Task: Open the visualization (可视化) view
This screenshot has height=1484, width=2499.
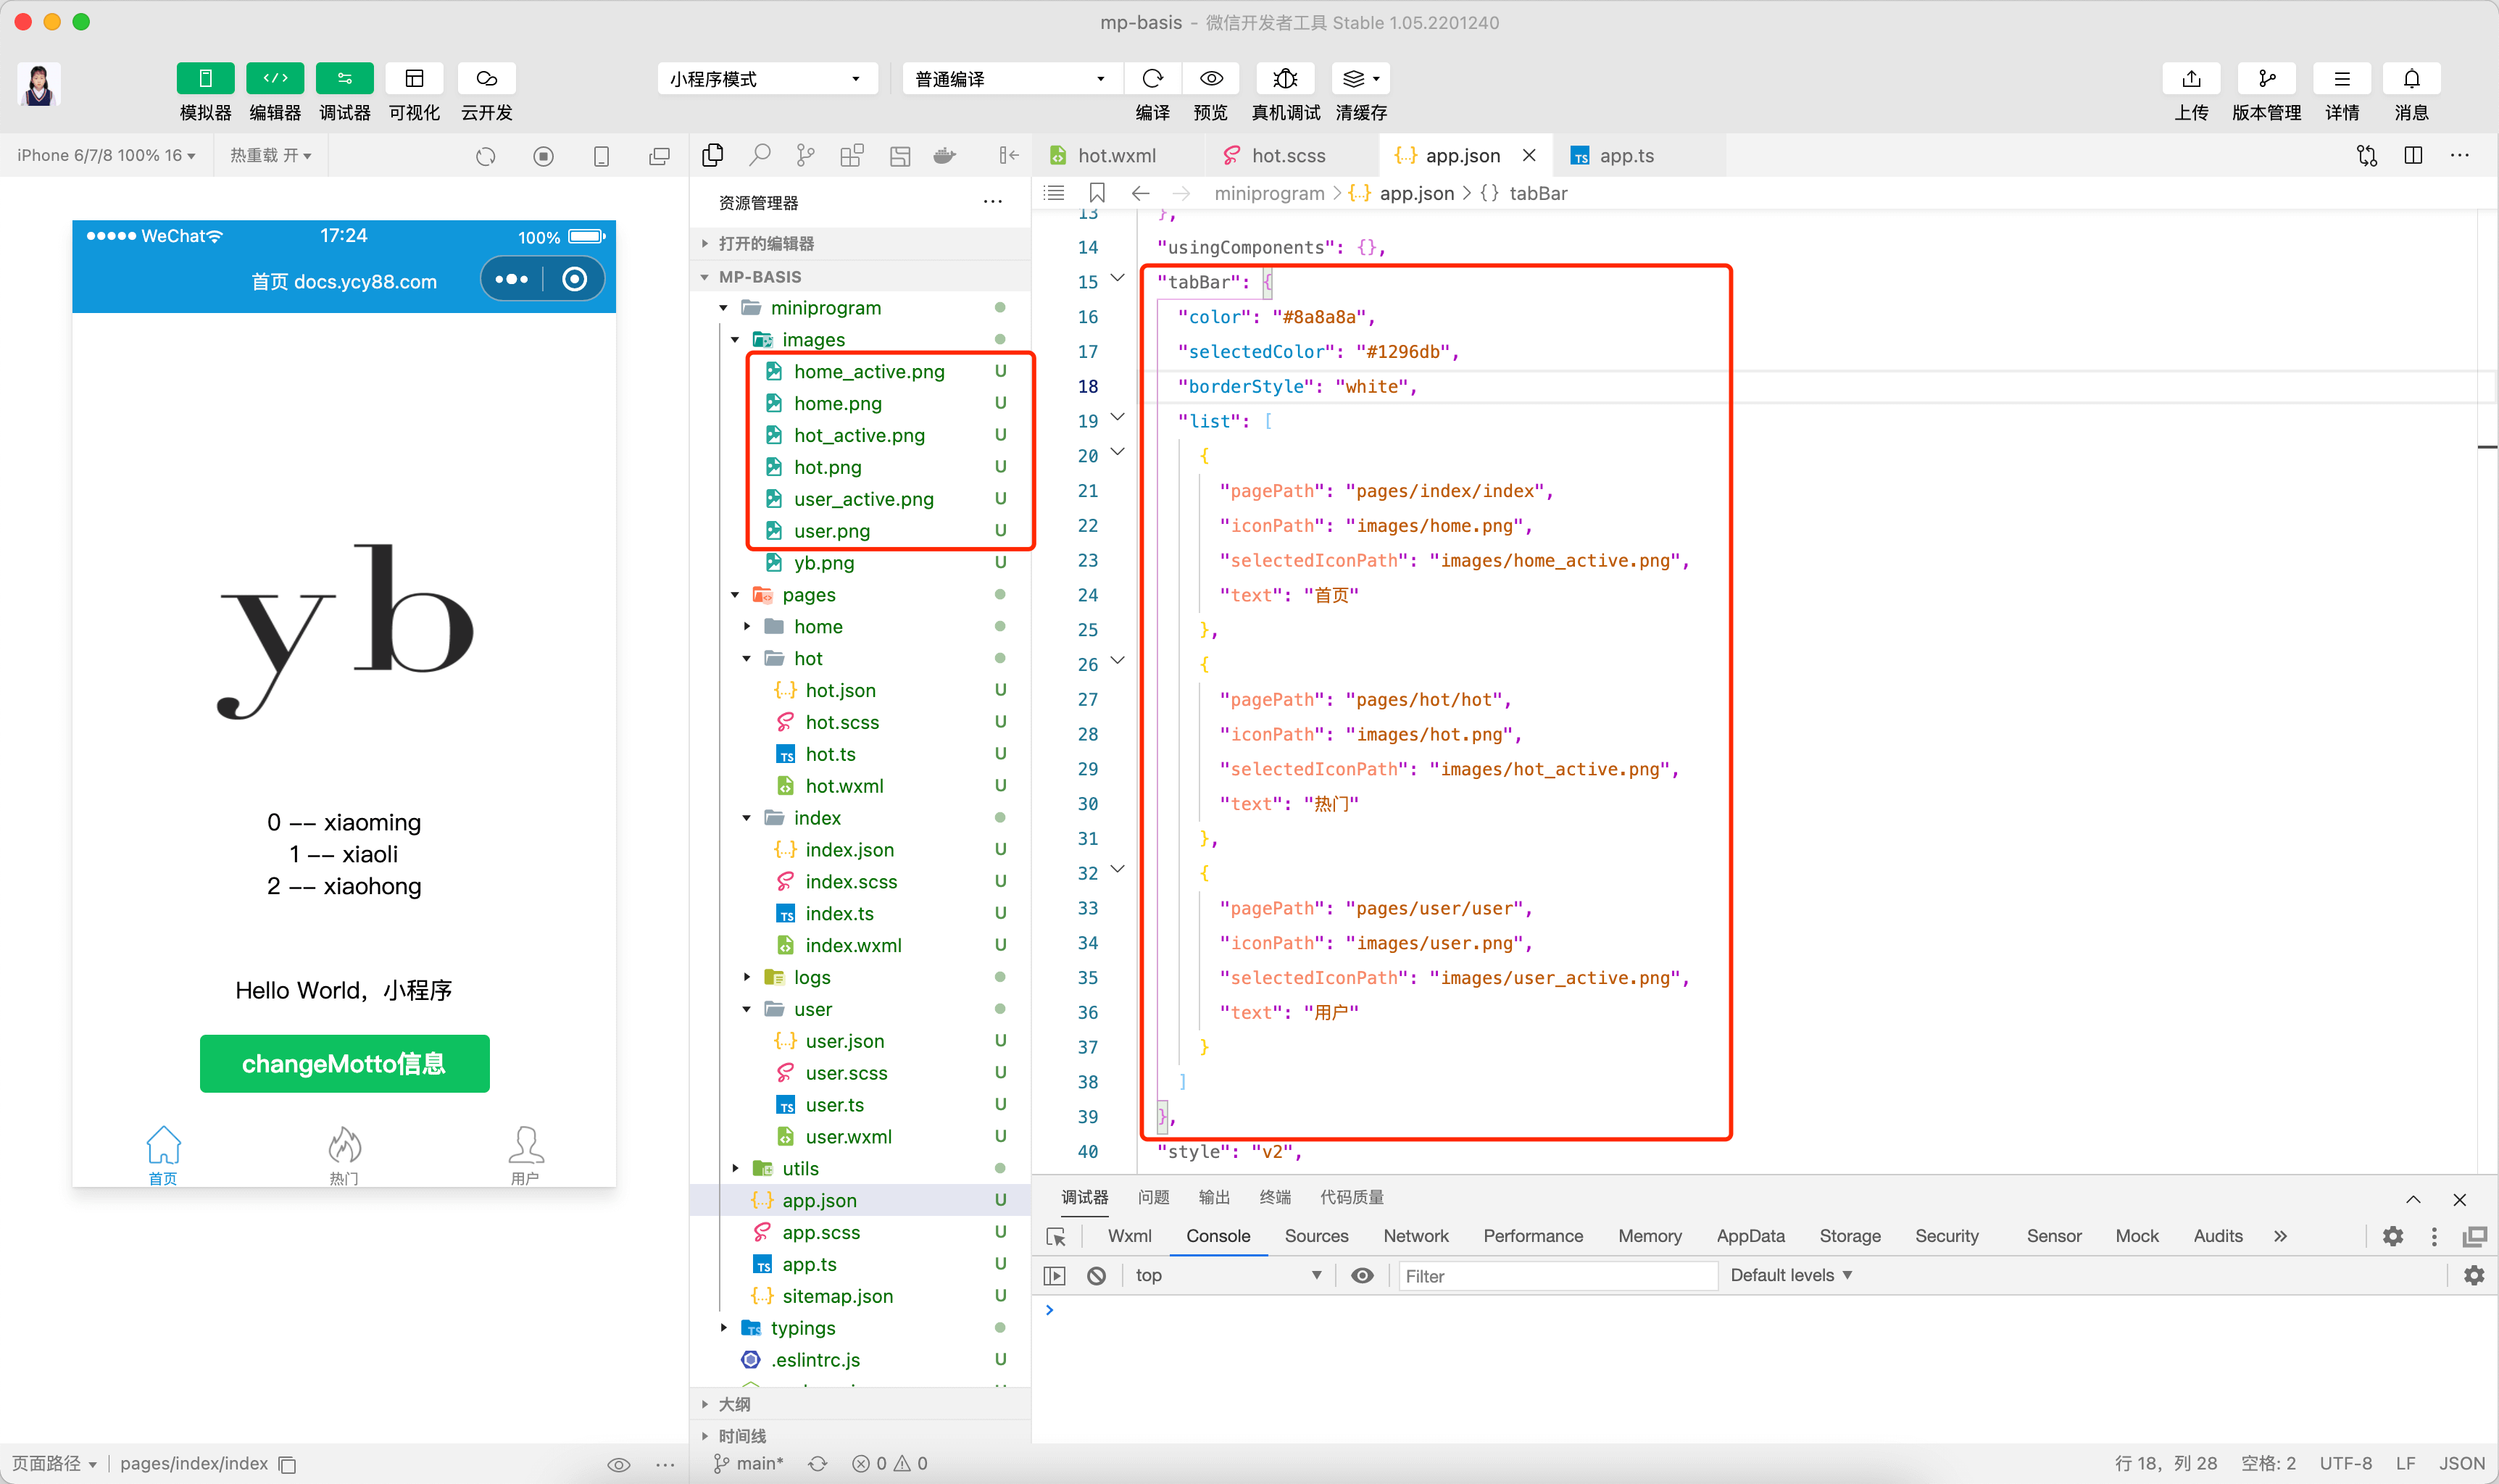Action: [414, 78]
